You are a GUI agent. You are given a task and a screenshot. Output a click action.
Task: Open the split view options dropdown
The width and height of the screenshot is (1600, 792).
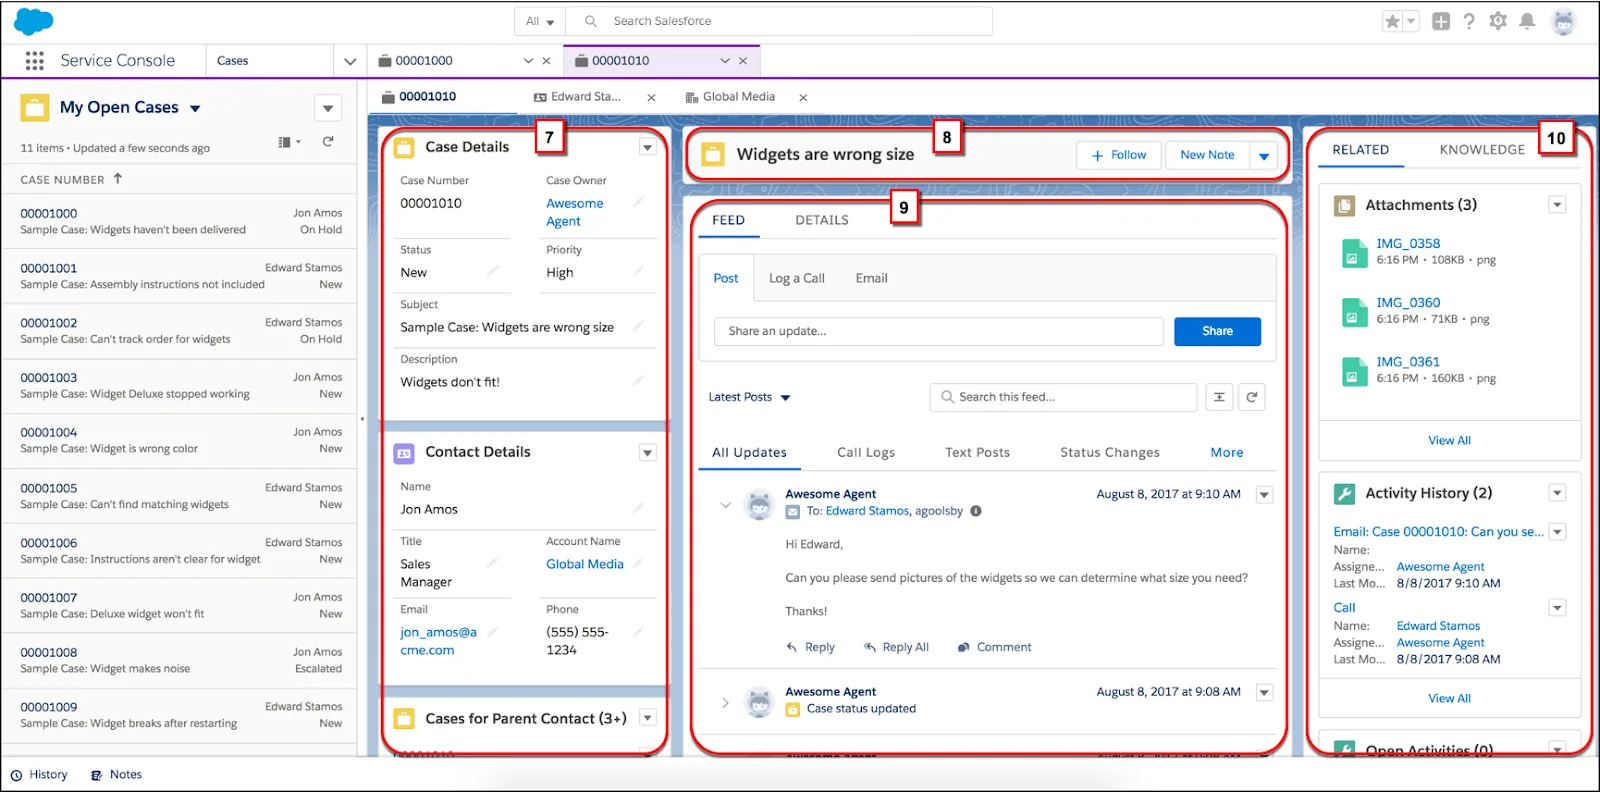(328, 108)
